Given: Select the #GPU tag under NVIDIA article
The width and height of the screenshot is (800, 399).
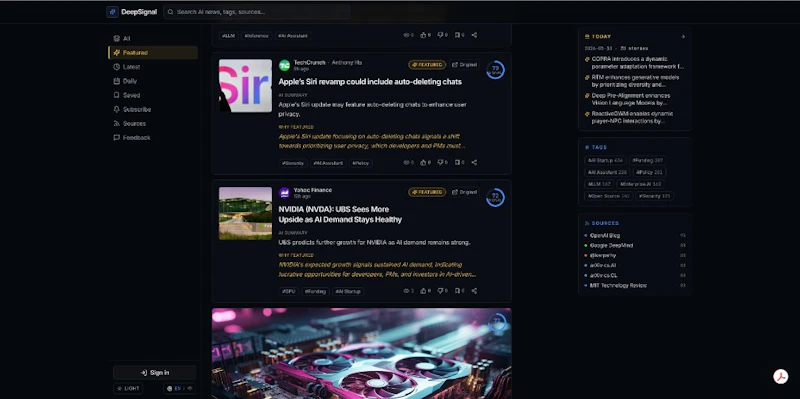Looking at the screenshot, I should pos(289,291).
